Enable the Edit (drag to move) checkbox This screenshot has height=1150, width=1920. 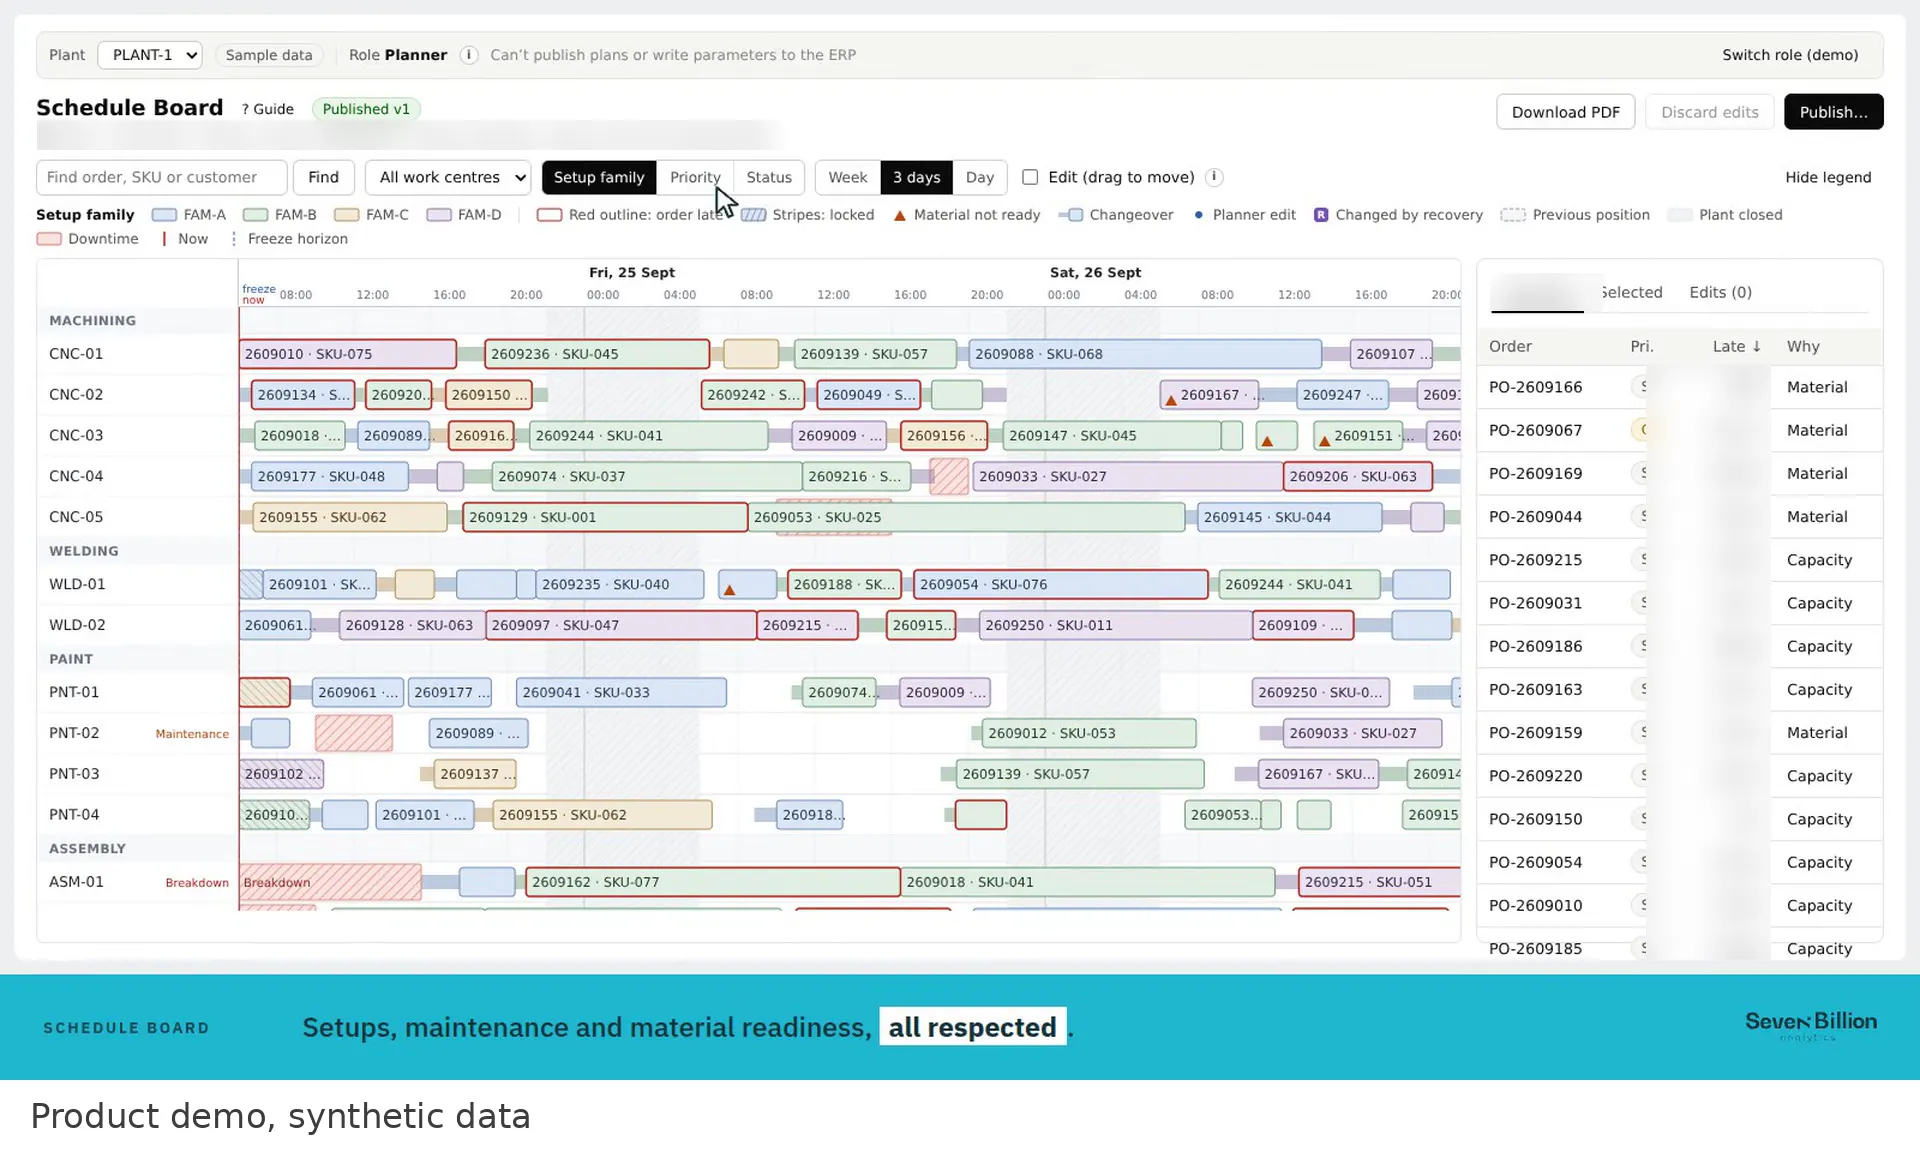point(1030,177)
